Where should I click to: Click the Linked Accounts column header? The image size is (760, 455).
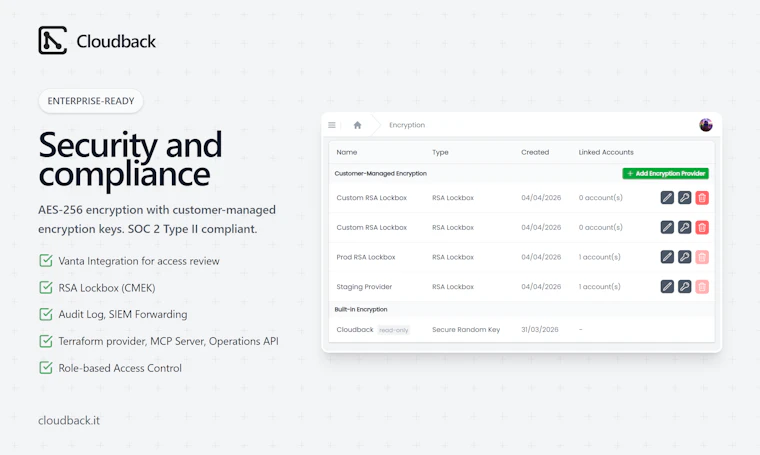(606, 152)
